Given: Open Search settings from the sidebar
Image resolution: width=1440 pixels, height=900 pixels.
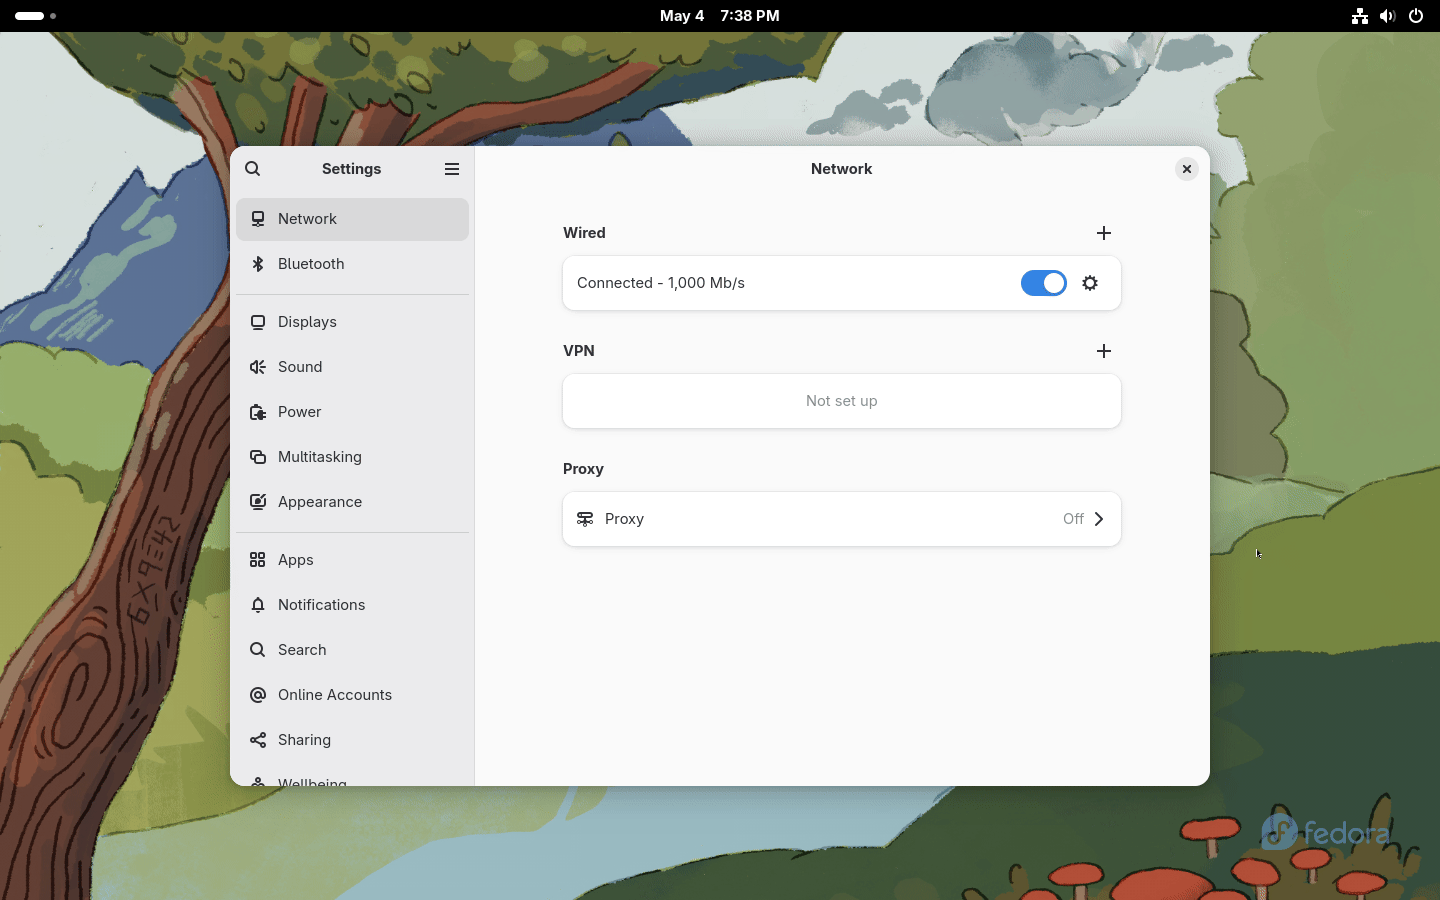Looking at the screenshot, I should tap(352, 650).
